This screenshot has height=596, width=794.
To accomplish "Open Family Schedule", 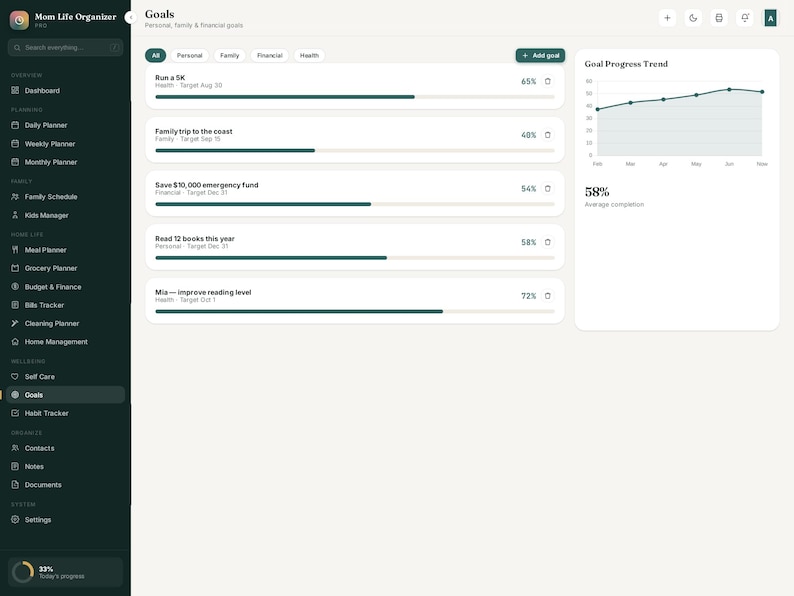I will pyautogui.click(x=65, y=196).
